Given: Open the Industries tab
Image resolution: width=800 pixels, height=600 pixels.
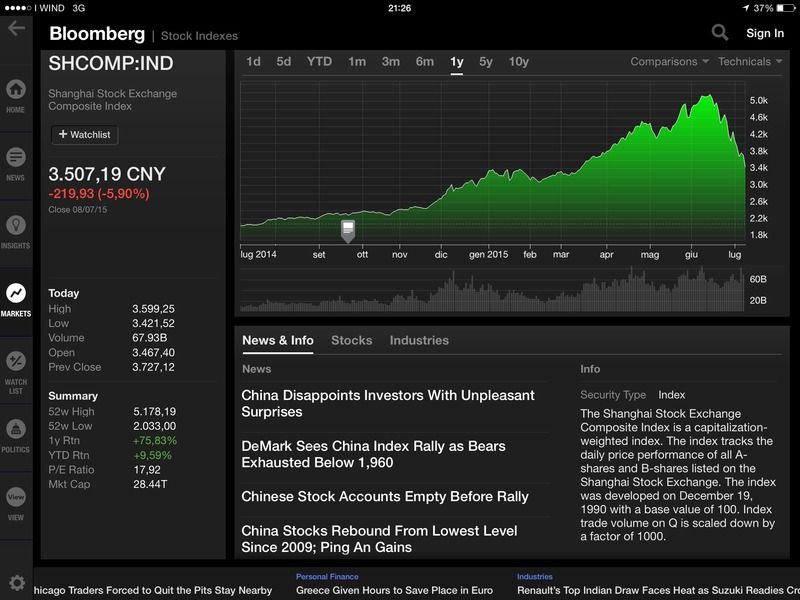Looking at the screenshot, I should [x=419, y=340].
